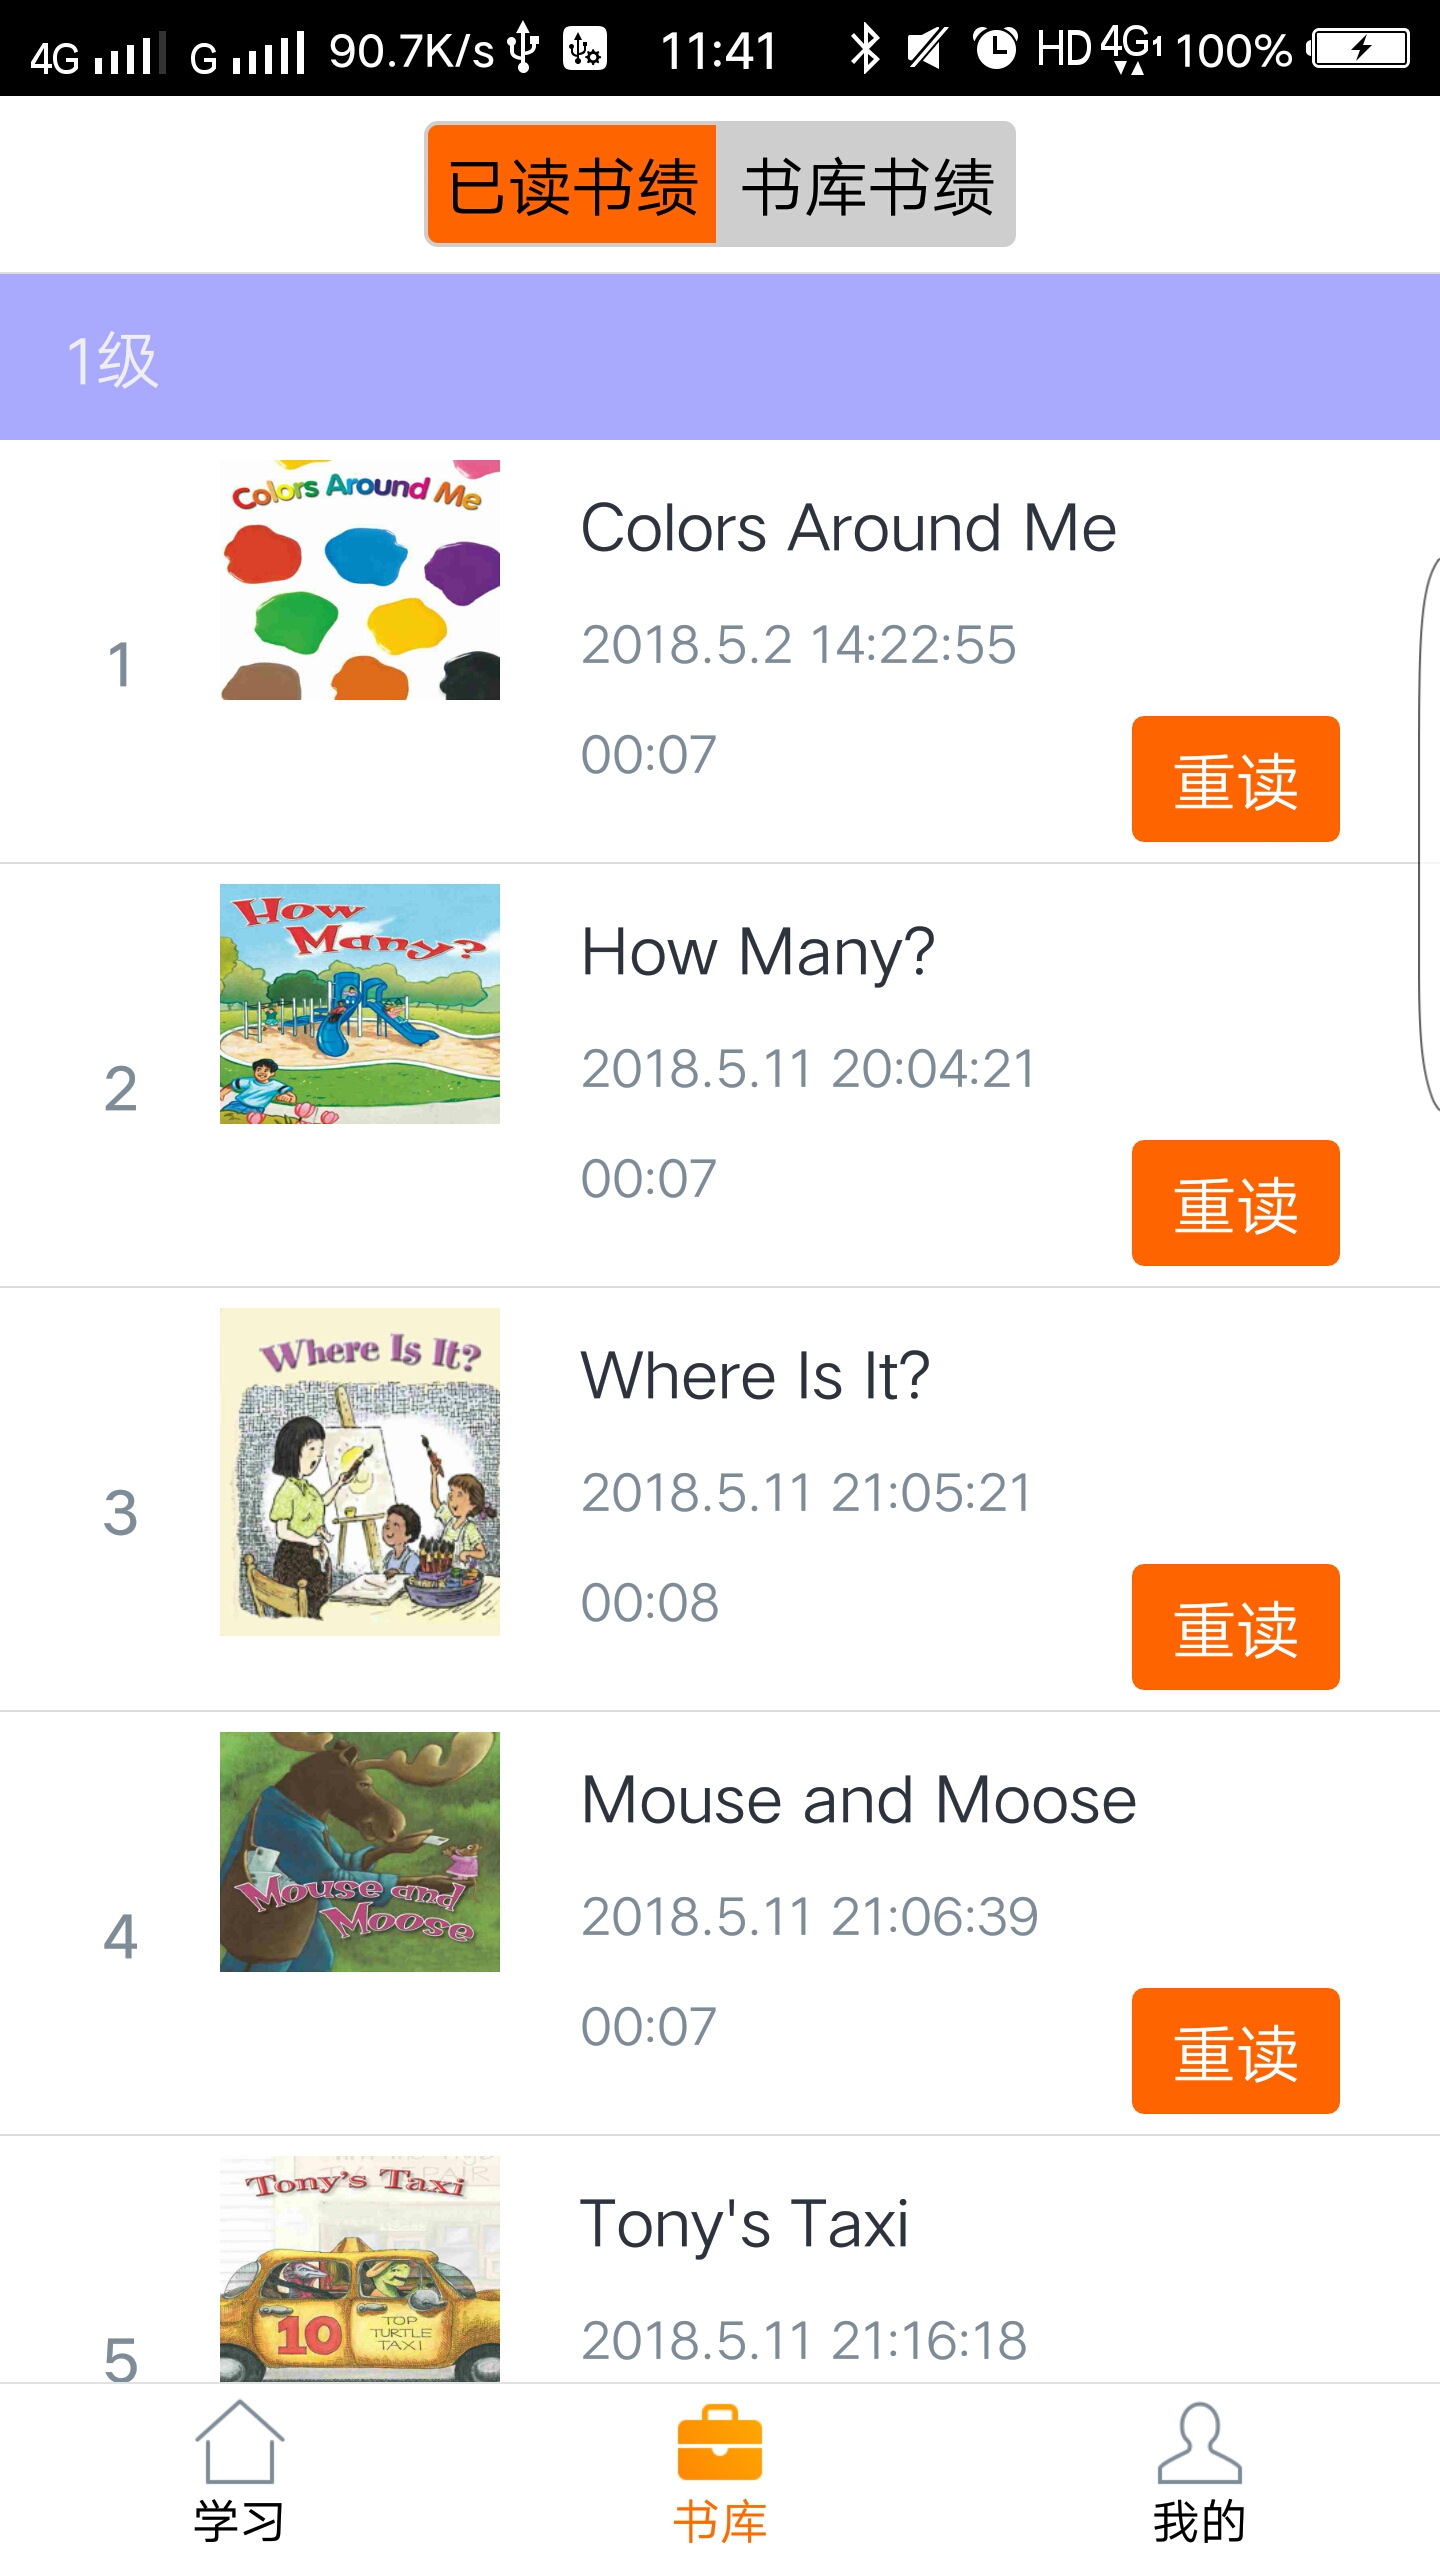This screenshot has height=2560, width=1440.
Task: Open the 学习 home icon tab
Action: [x=239, y=2474]
